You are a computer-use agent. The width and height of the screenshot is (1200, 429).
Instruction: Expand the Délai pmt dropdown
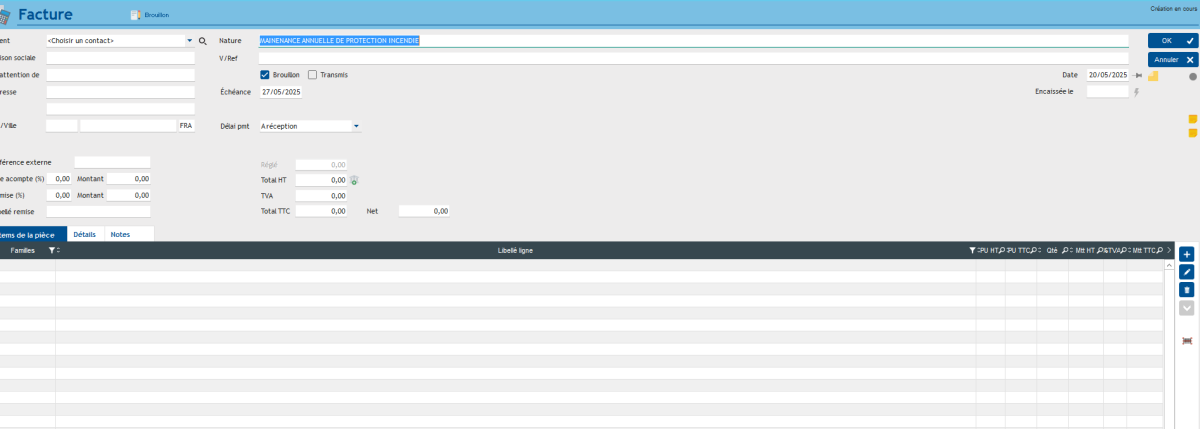(x=356, y=126)
